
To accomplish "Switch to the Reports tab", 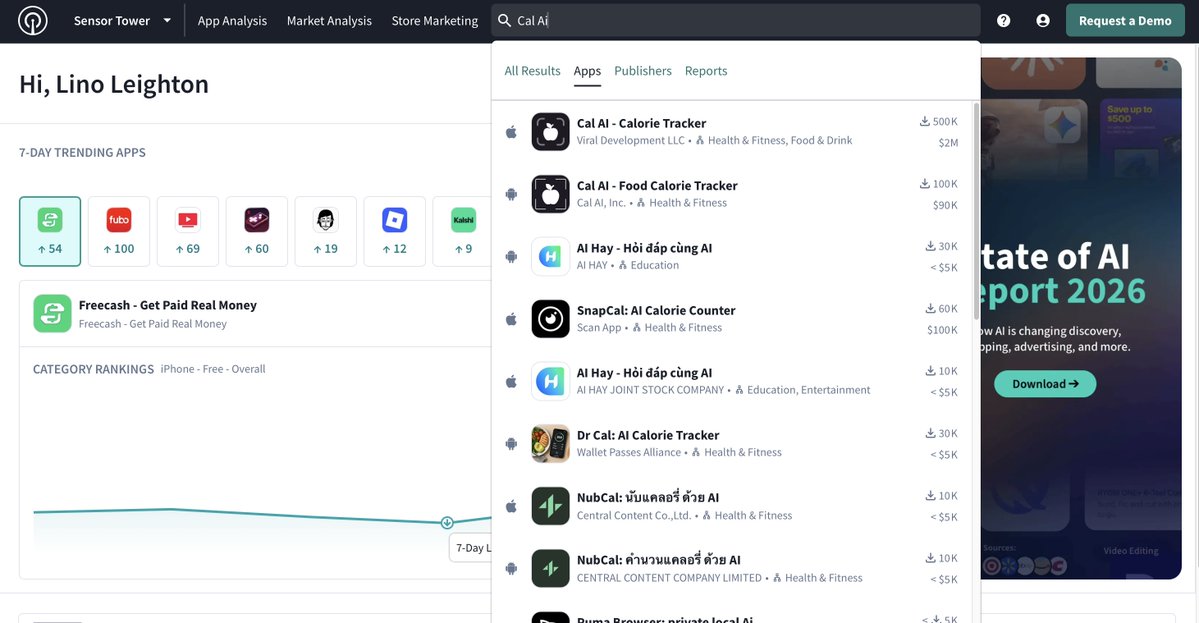I will point(706,71).
